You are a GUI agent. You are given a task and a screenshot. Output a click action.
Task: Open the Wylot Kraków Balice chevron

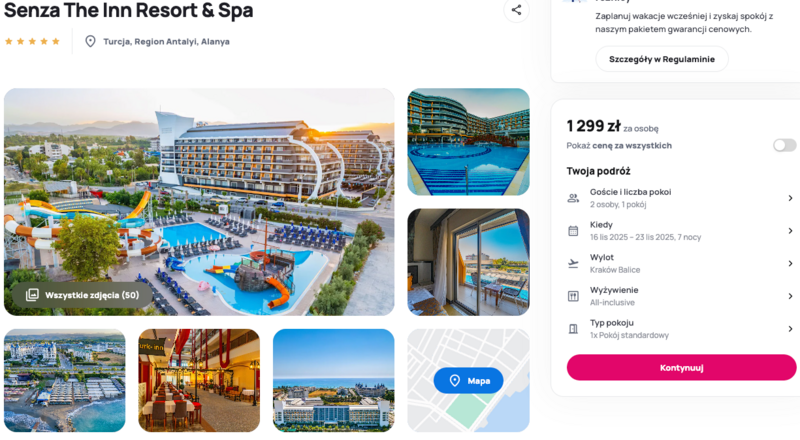tap(790, 263)
